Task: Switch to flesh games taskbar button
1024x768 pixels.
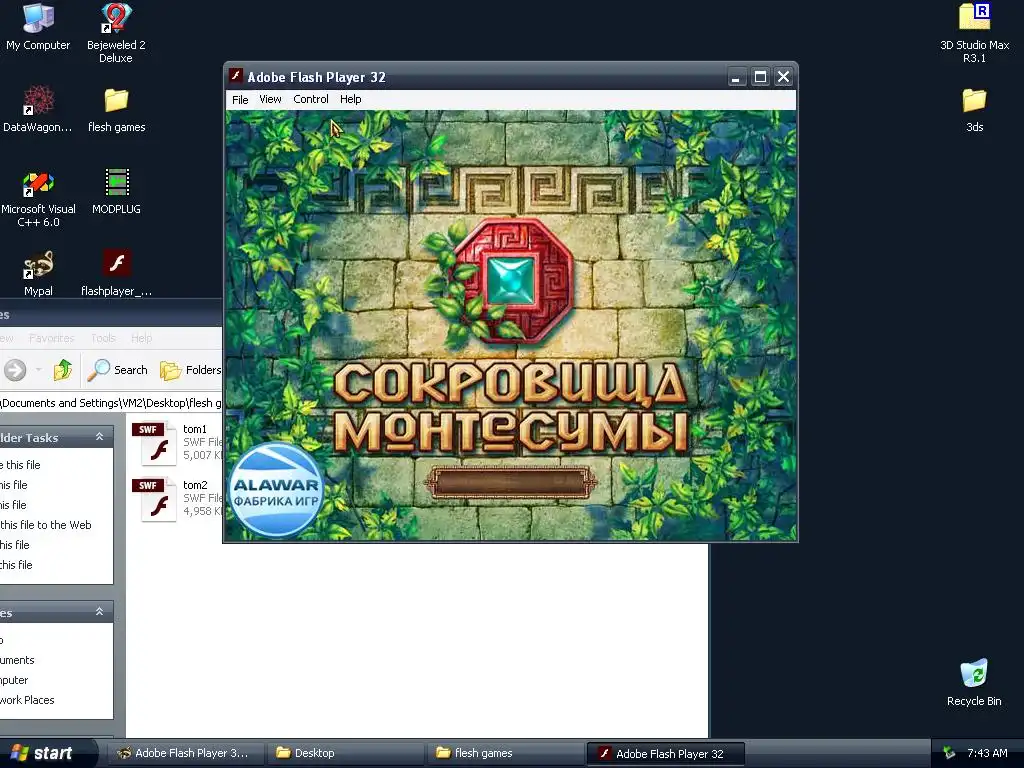Action: point(504,753)
